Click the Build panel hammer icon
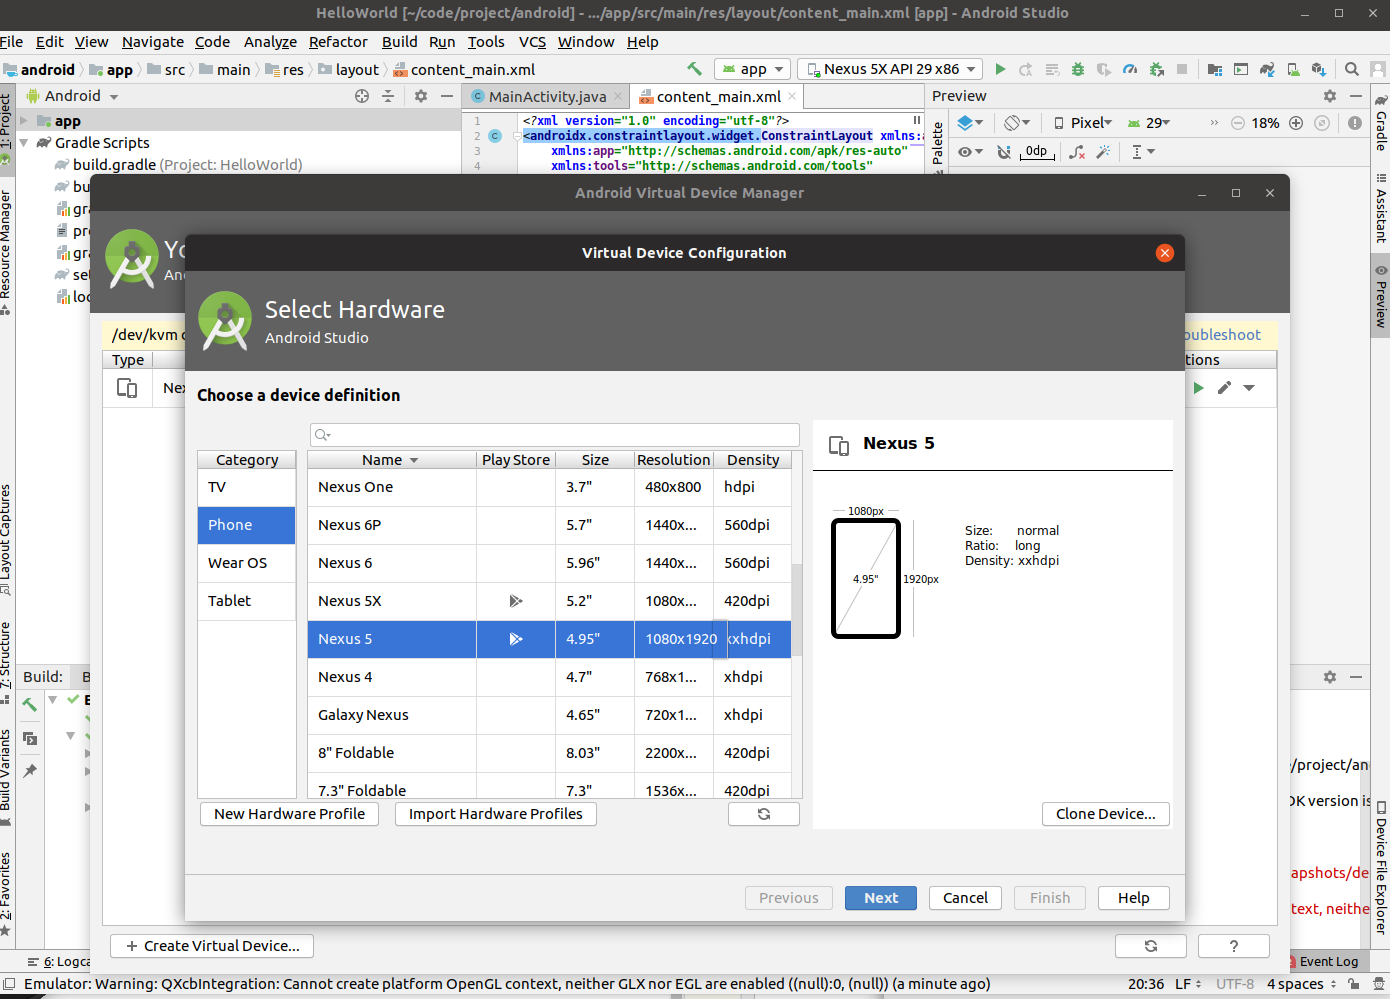1390x999 pixels. (x=30, y=705)
